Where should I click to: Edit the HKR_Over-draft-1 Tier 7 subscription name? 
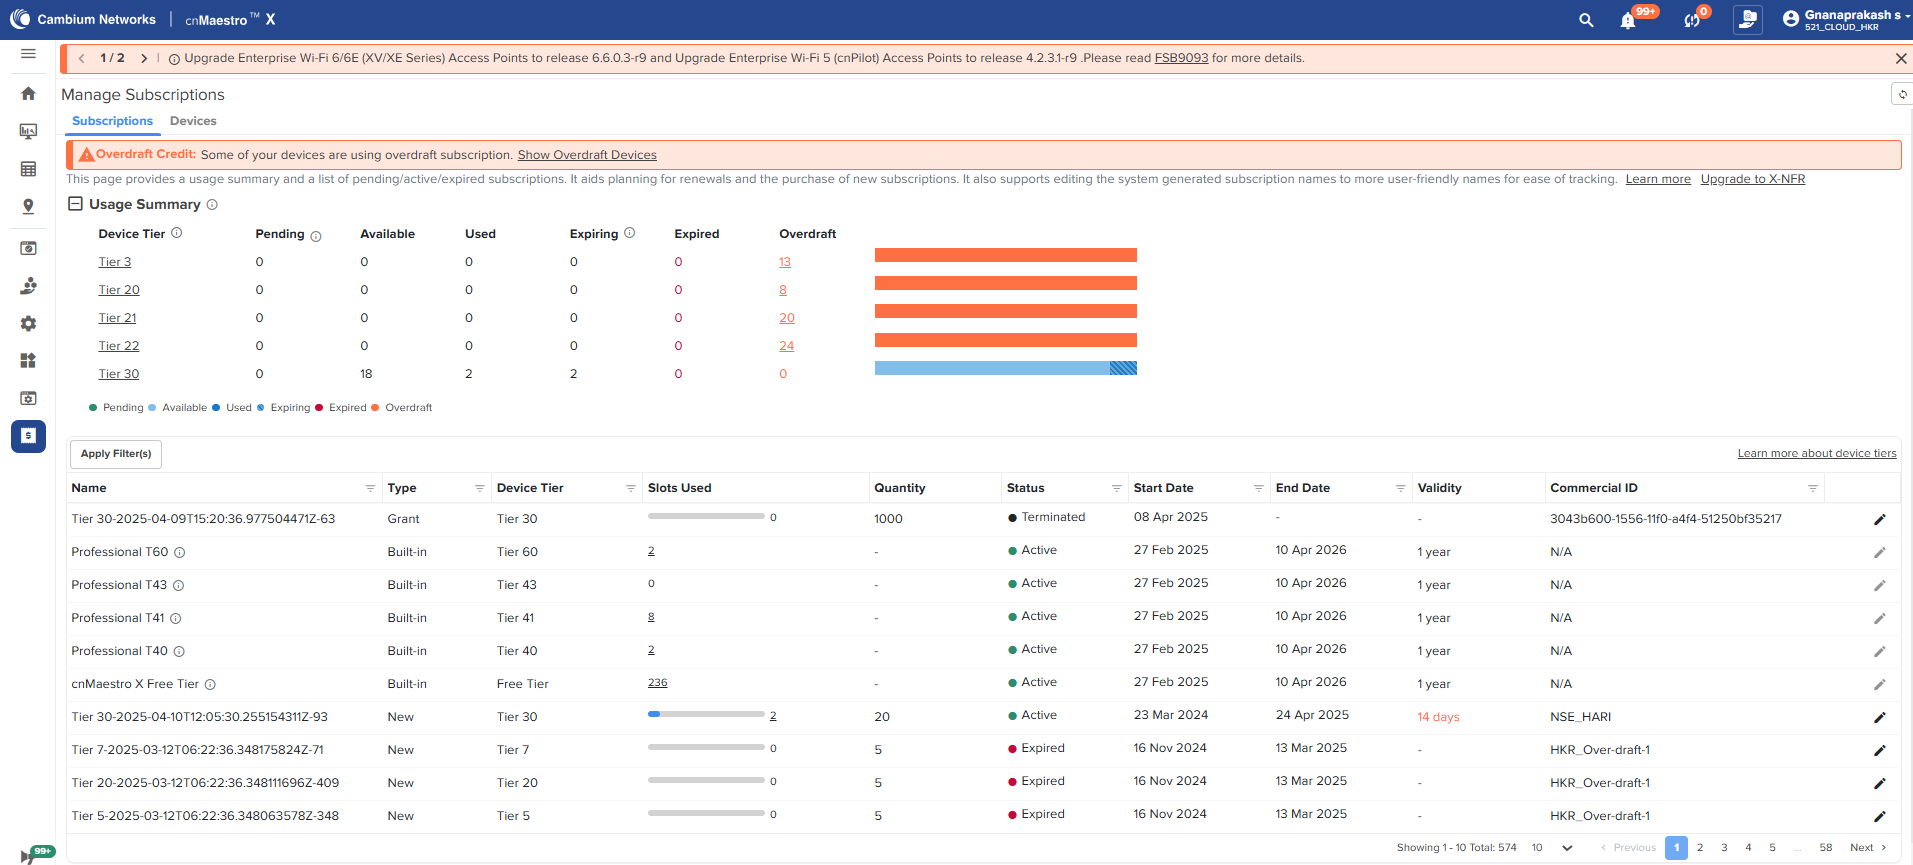click(x=1879, y=750)
